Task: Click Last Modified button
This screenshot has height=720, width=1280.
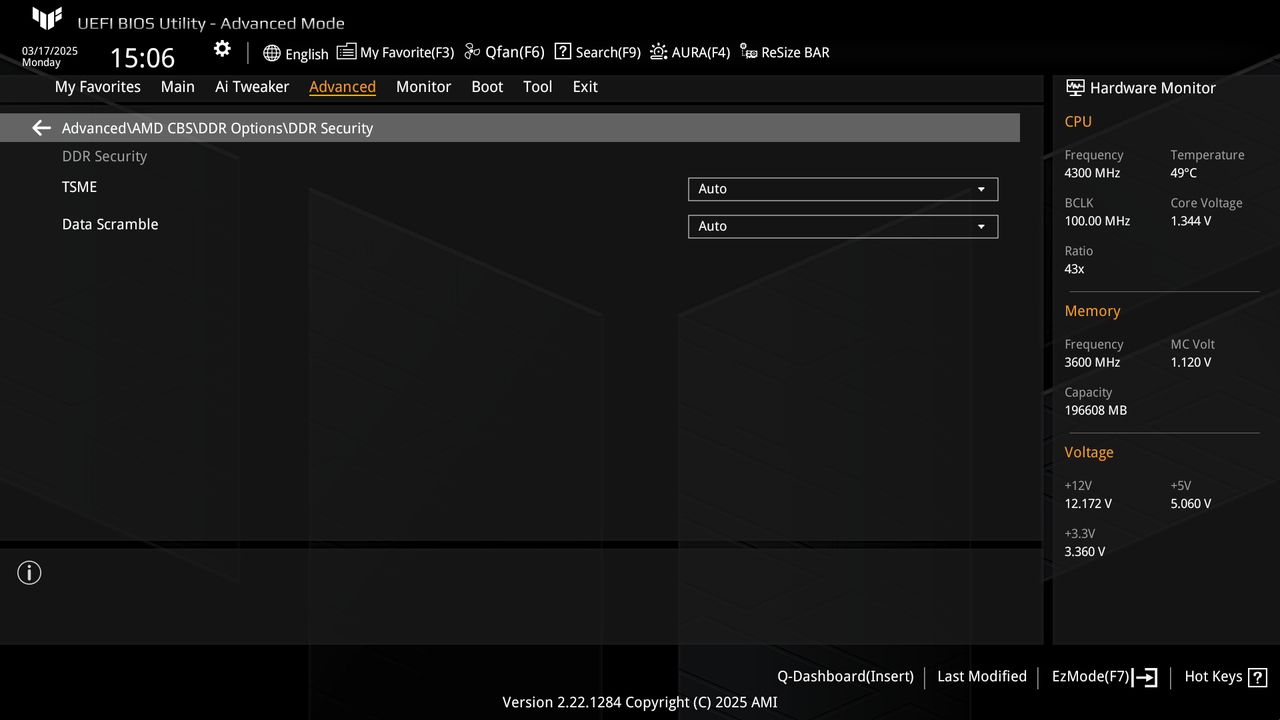Action: point(982,677)
